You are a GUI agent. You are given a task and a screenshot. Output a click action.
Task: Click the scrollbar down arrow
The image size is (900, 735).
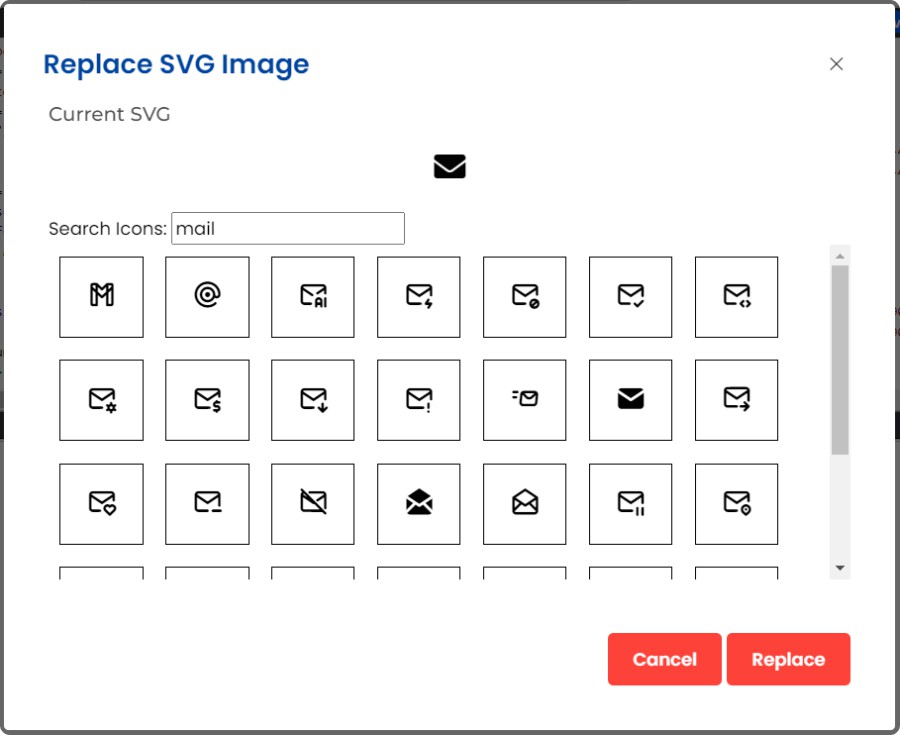click(840, 568)
